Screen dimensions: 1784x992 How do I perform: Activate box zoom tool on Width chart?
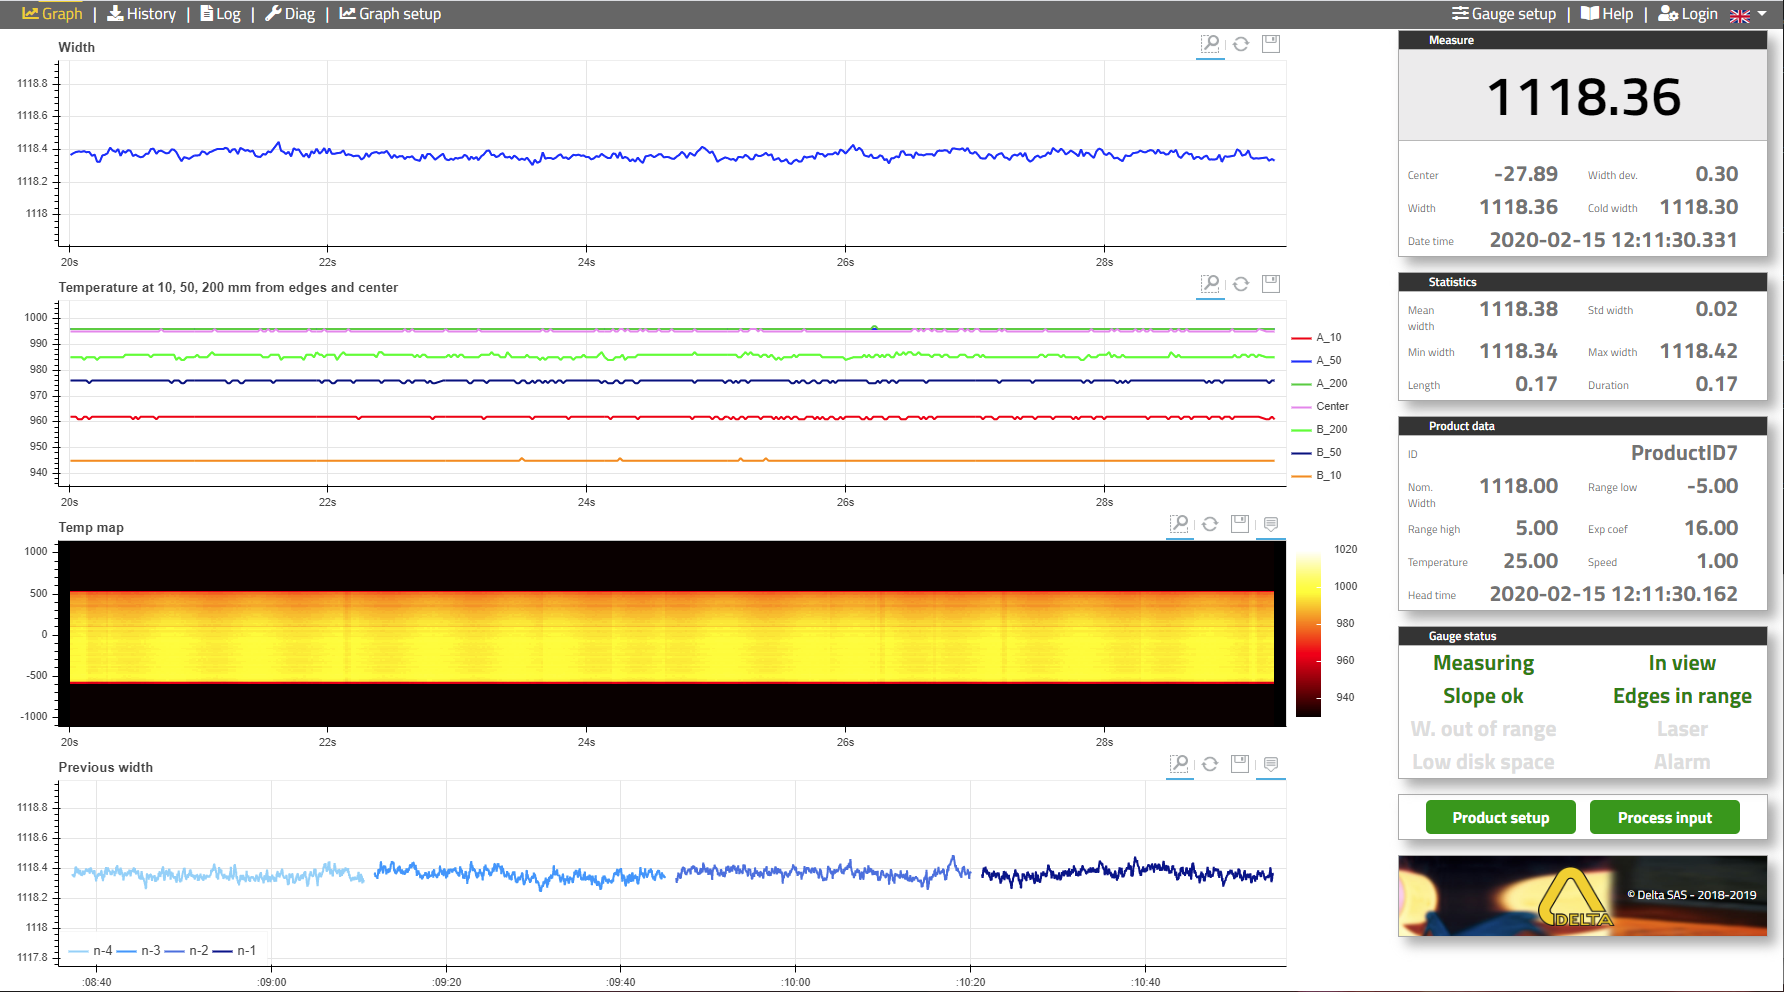point(1210,44)
